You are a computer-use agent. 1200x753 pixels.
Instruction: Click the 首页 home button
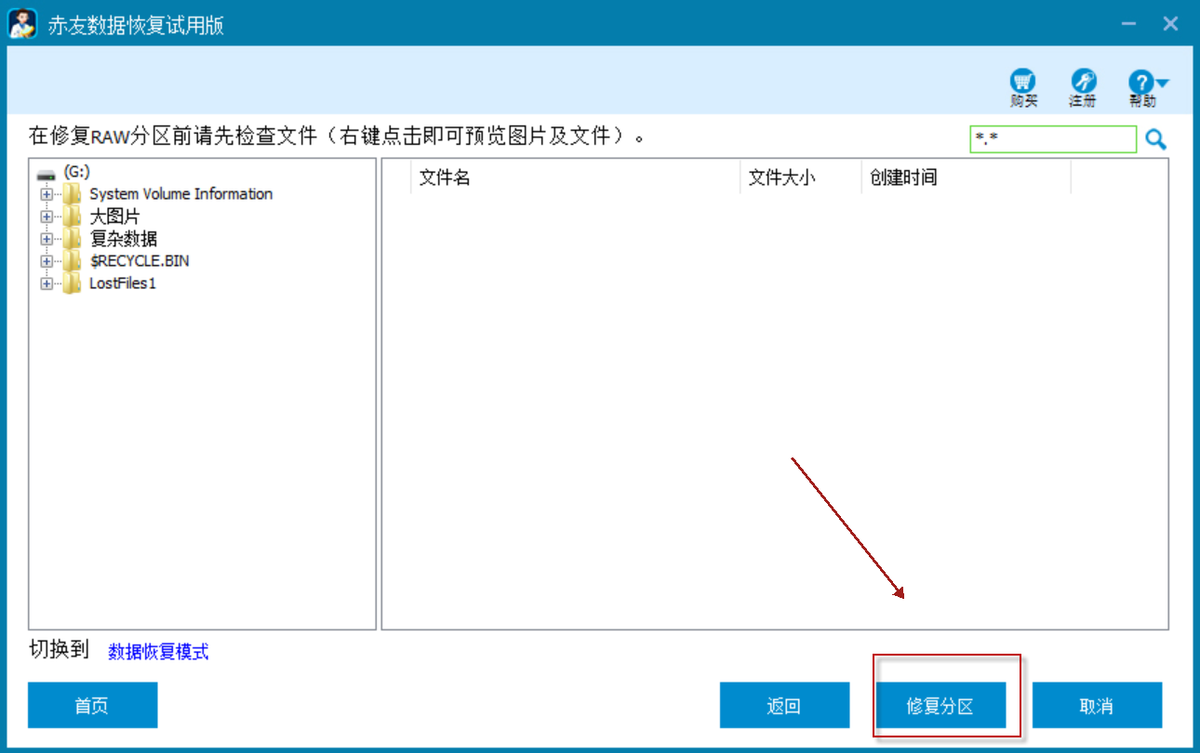click(92, 705)
